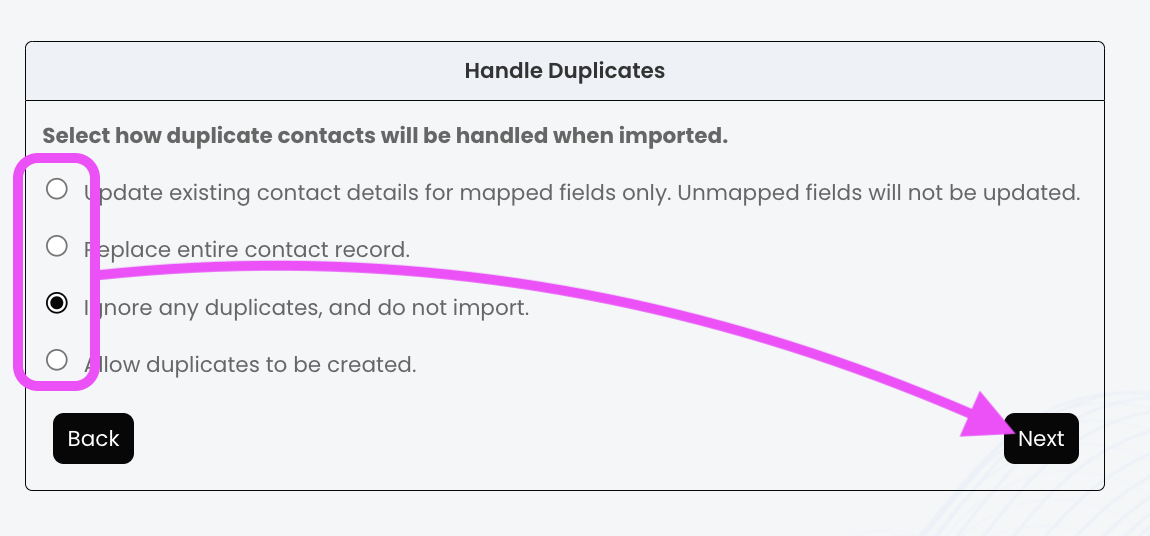Screen dimensions: 1150x536
Task: Click the word "imported" in the bold instruction
Action: (674, 135)
